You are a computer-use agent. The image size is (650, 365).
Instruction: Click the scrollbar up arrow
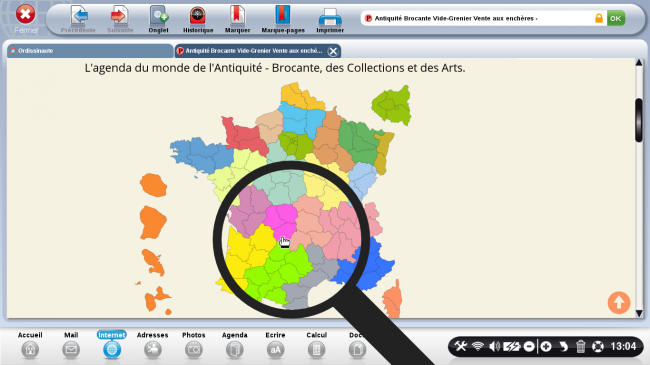pos(639,63)
